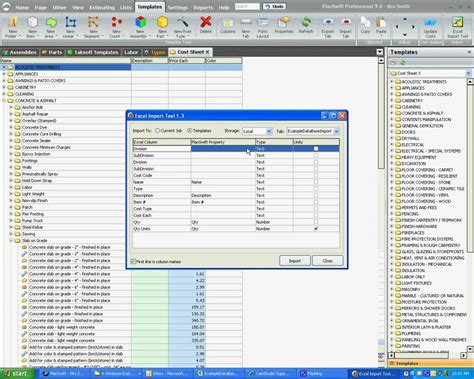Switch to the Parts tab
The image size is (474, 379).
point(52,52)
